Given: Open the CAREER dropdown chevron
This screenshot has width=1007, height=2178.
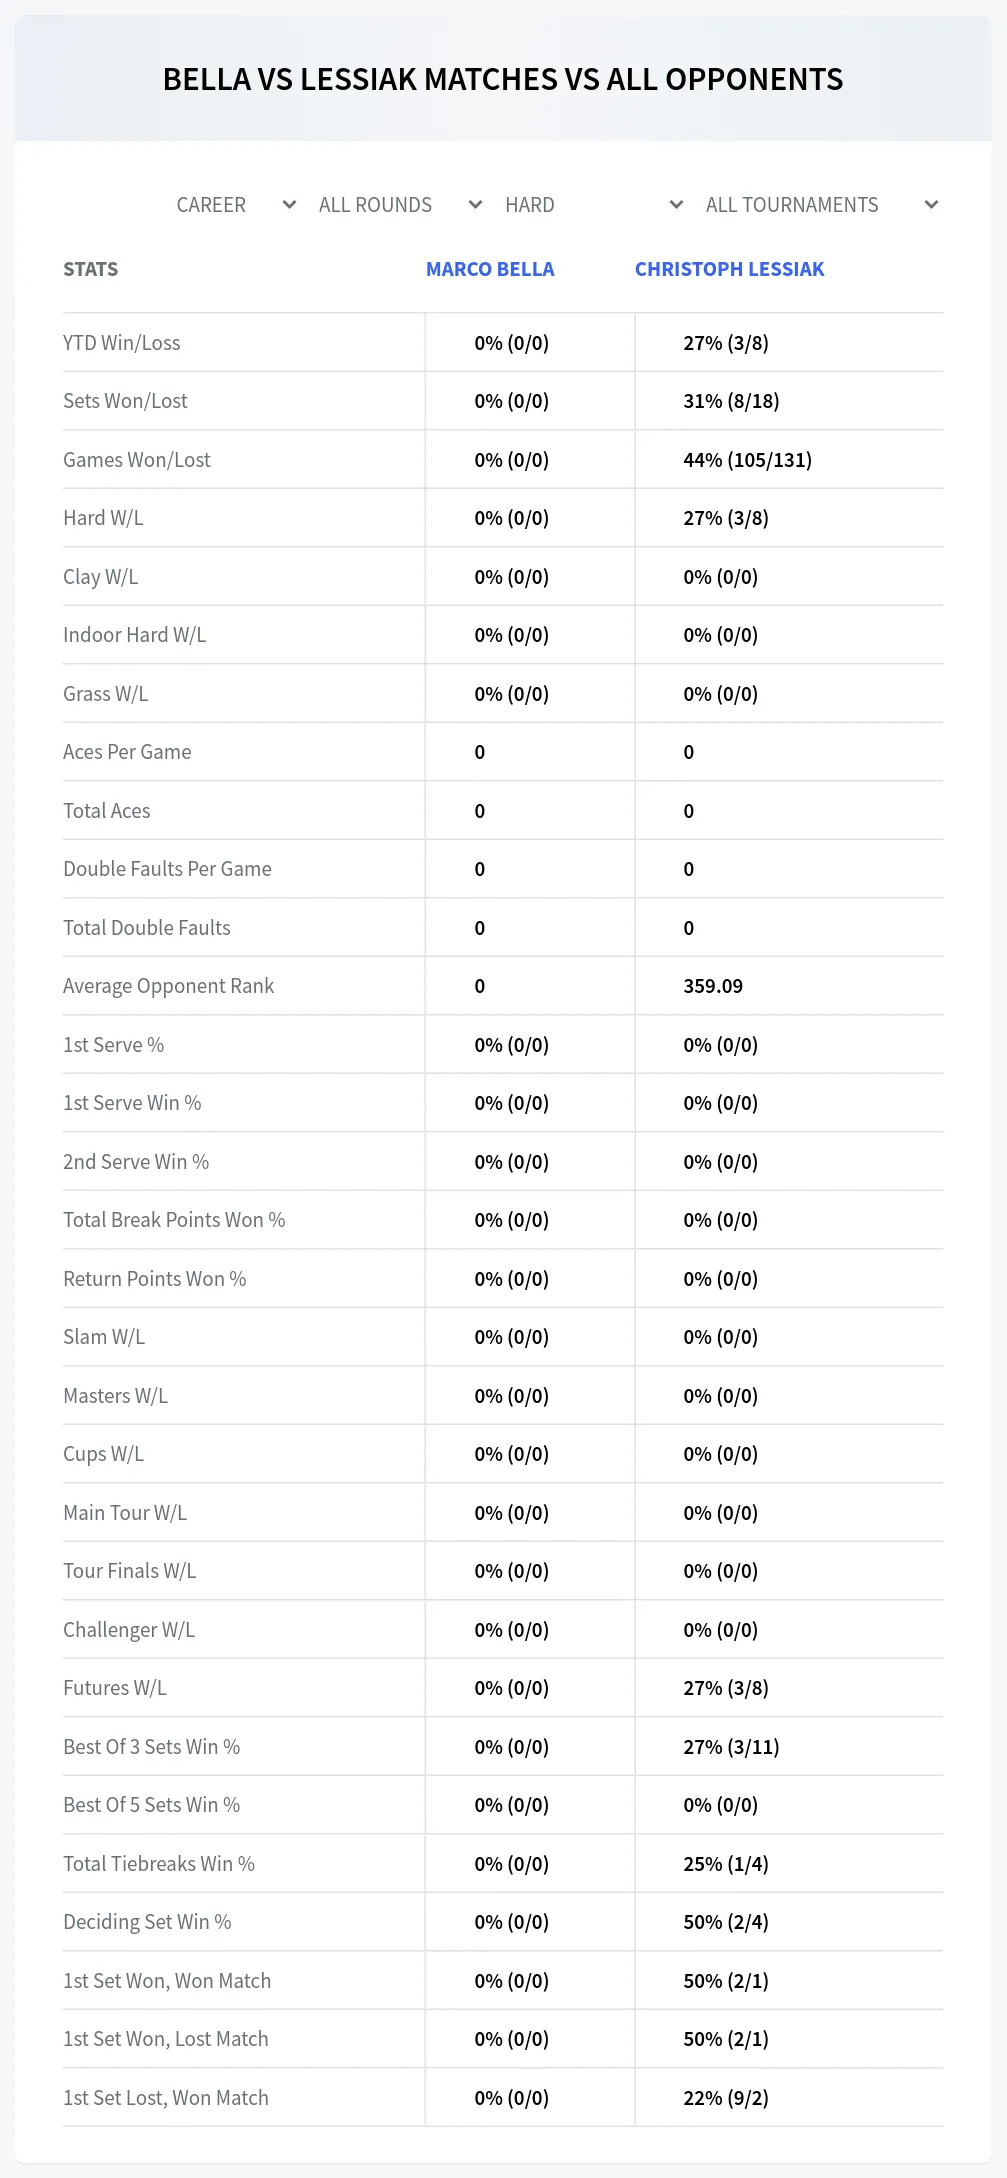Looking at the screenshot, I should click(289, 205).
